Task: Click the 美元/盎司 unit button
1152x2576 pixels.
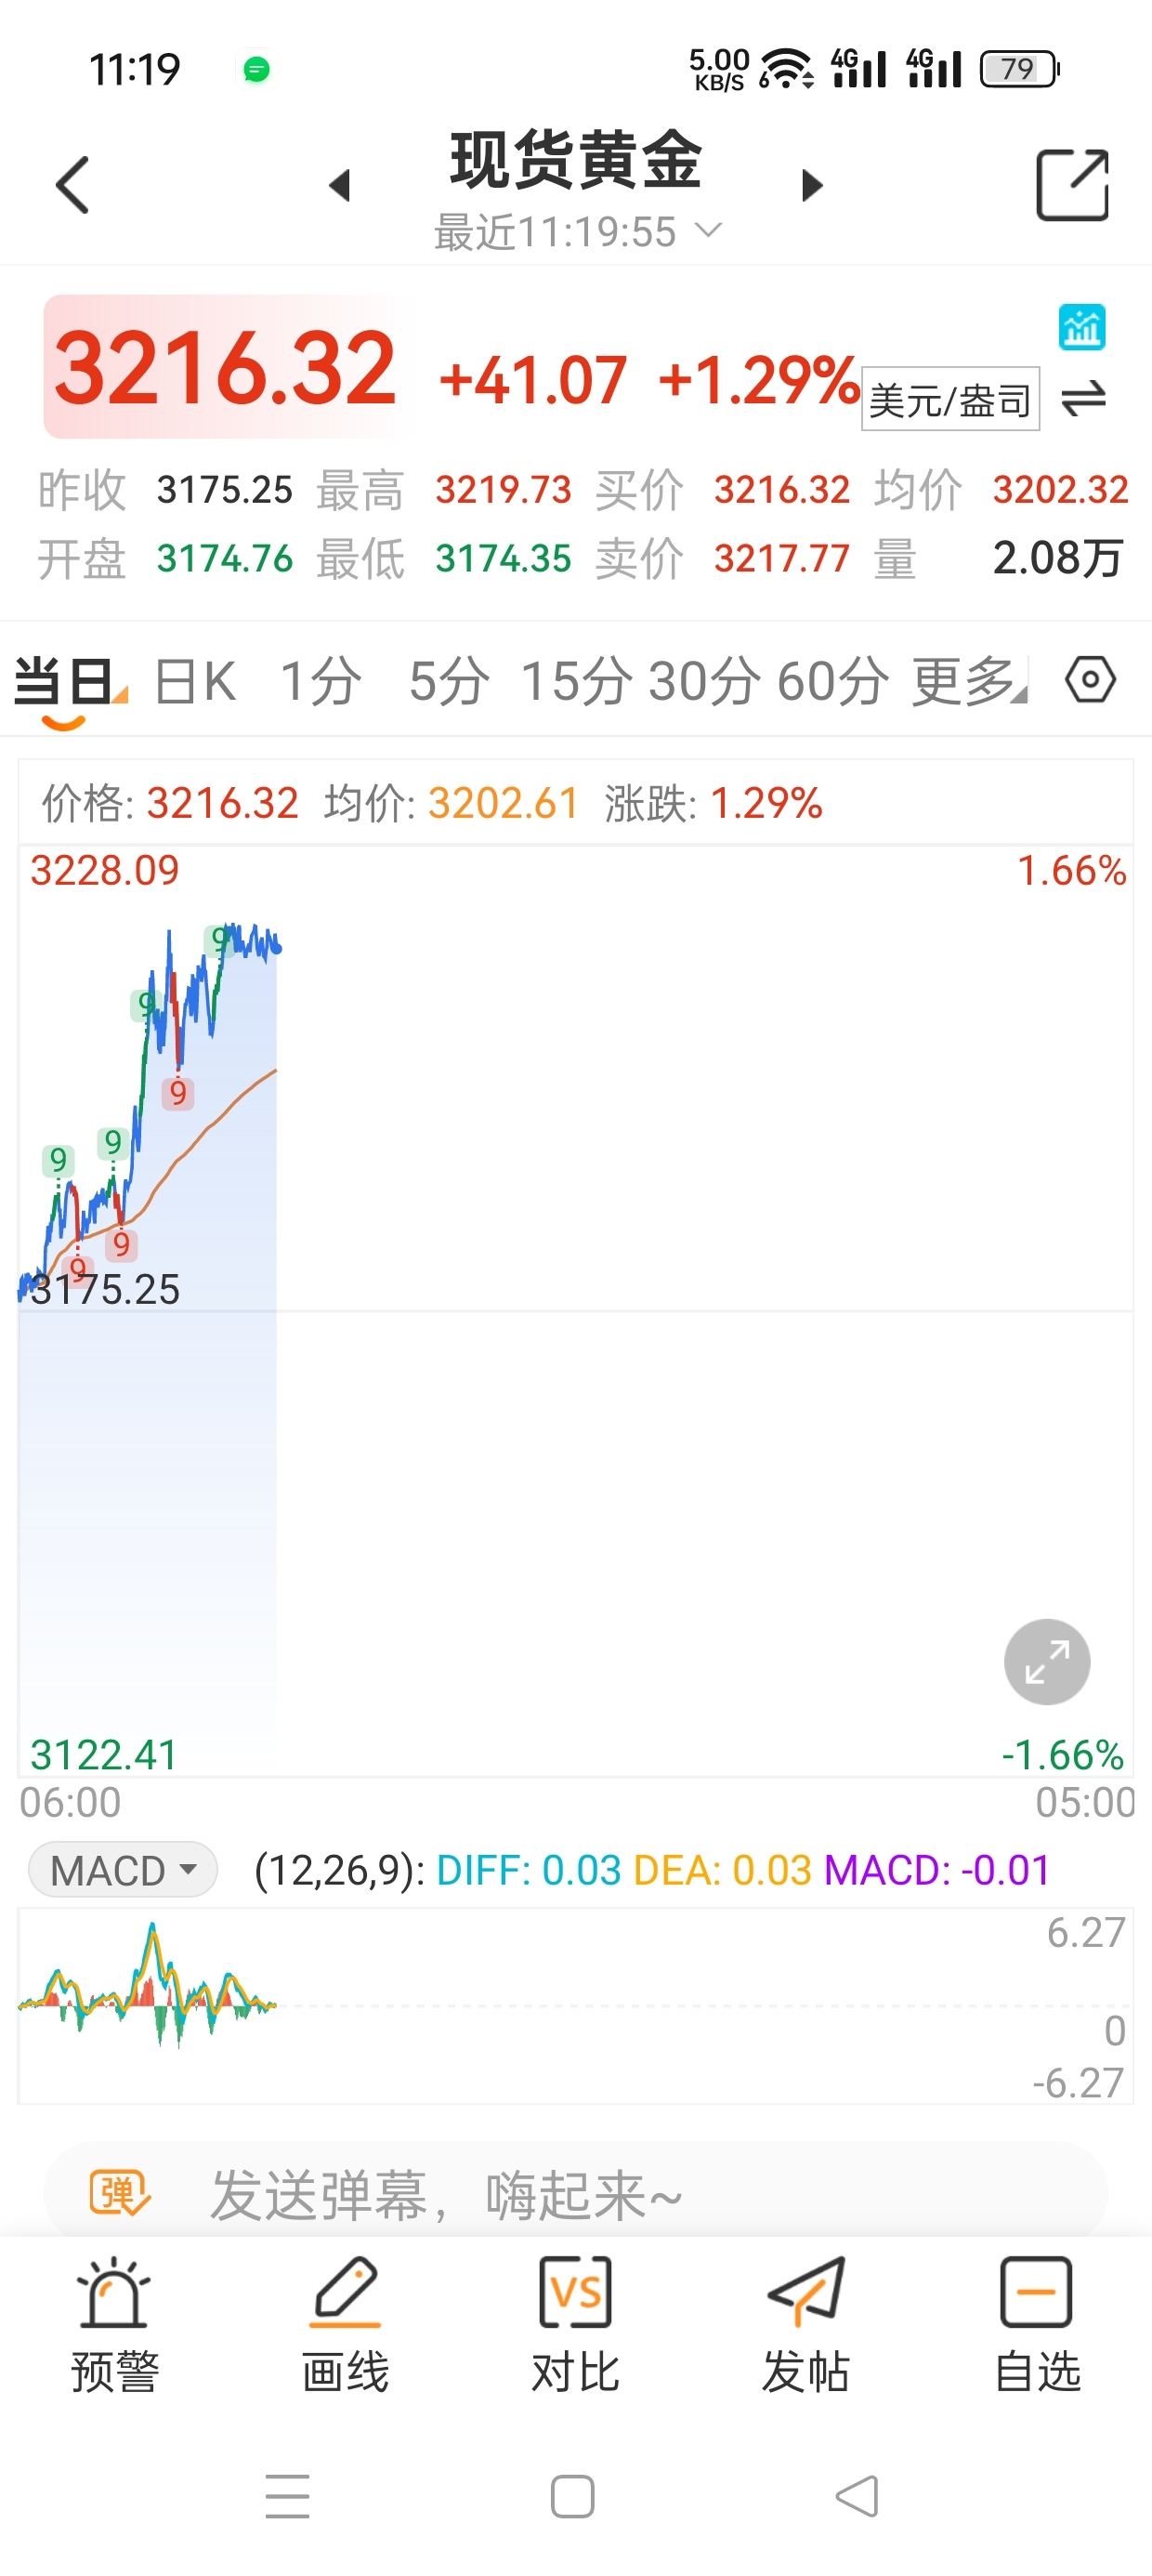Action: click(x=949, y=400)
